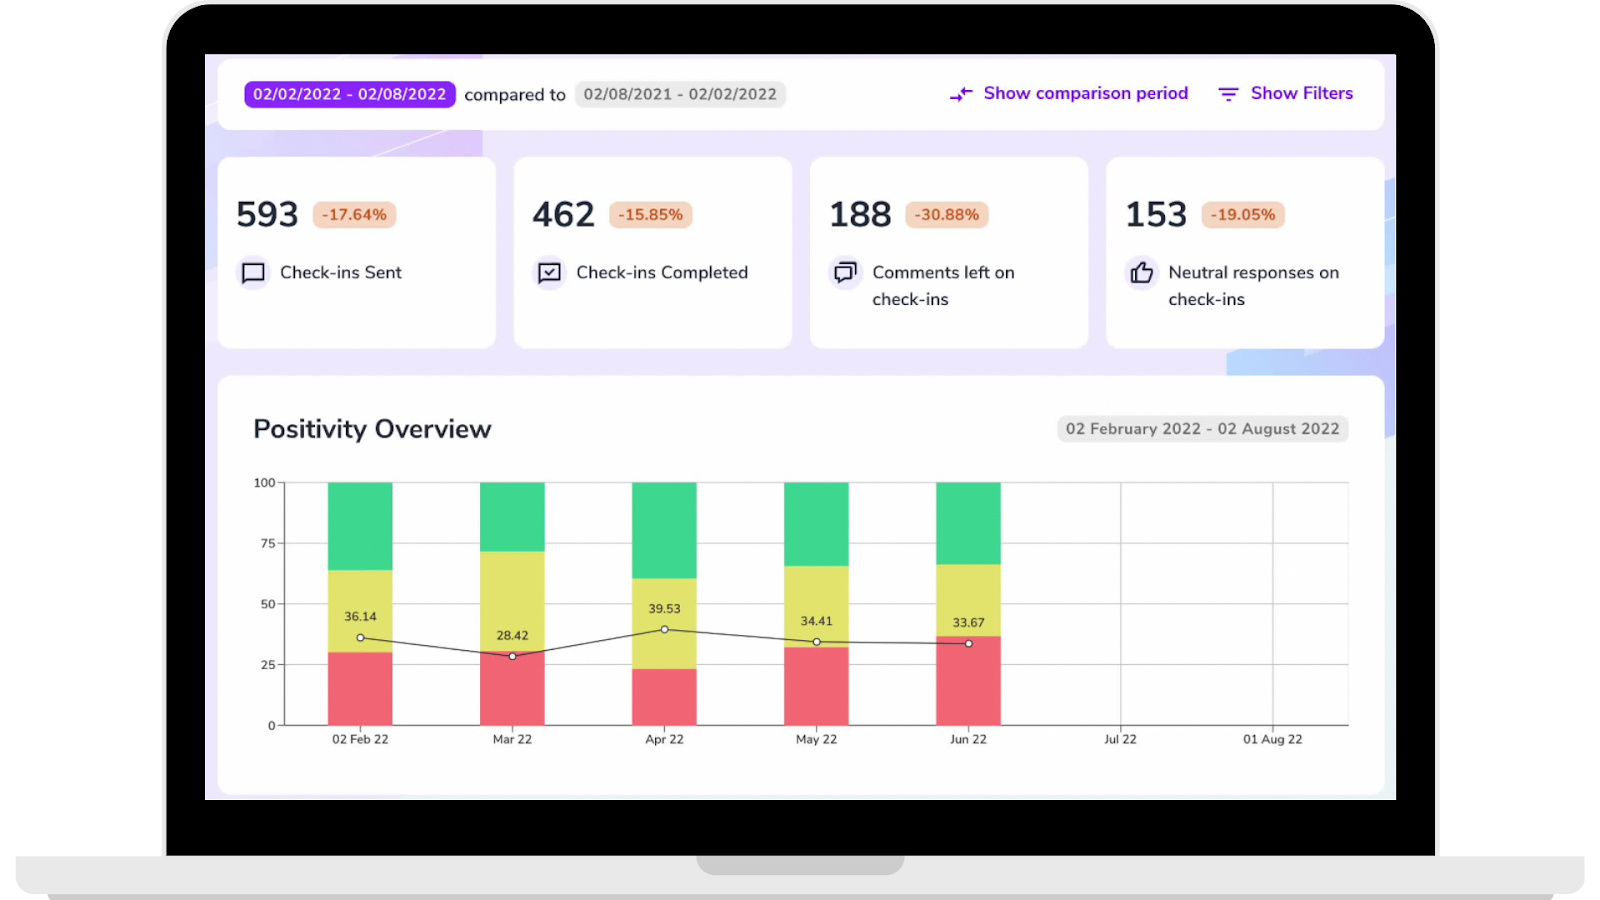Click the filter lines icon
This screenshot has width=1600, height=900.
1228,94
